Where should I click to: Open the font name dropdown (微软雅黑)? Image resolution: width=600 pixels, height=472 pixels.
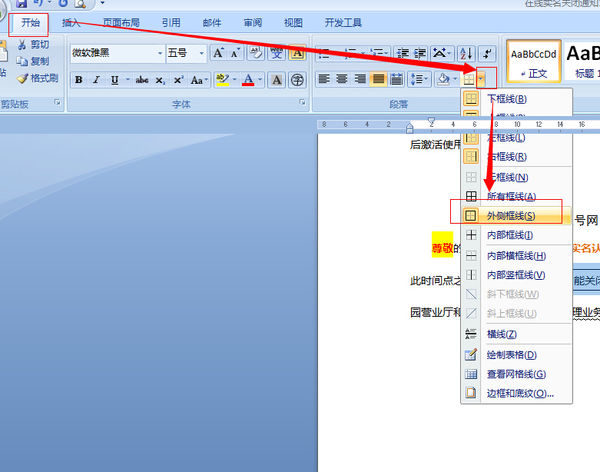[160, 53]
